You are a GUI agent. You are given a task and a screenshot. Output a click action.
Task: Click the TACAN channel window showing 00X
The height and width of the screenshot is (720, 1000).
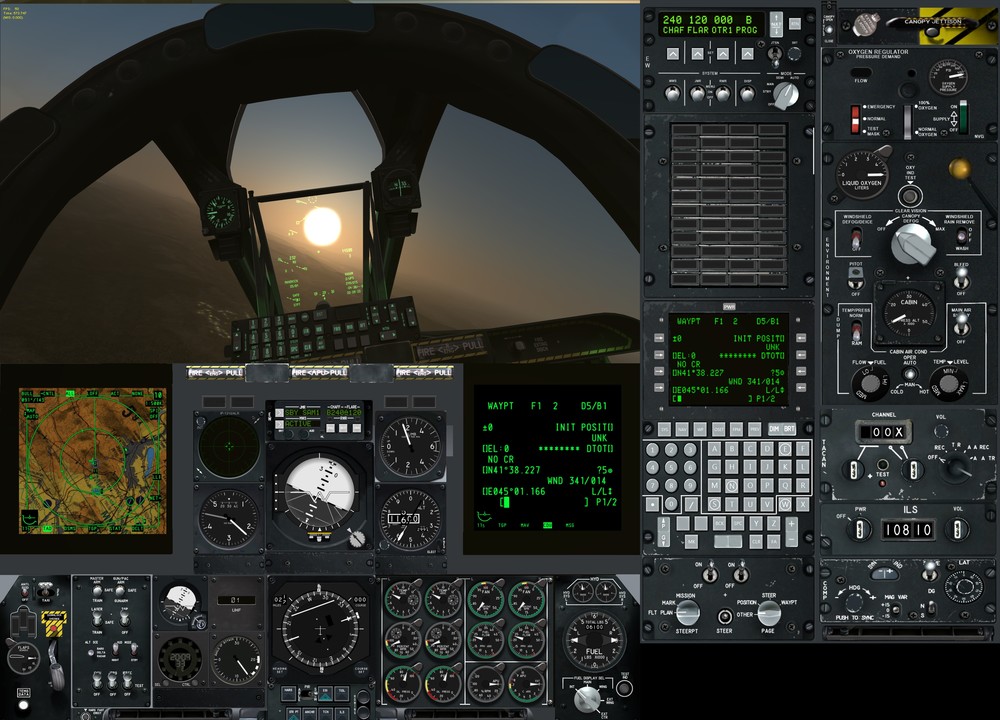(x=883, y=432)
